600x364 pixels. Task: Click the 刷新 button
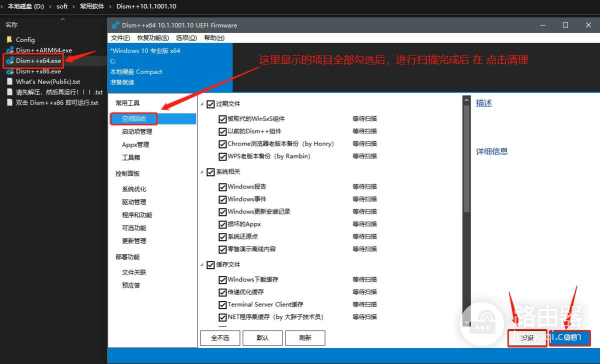(x=305, y=338)
